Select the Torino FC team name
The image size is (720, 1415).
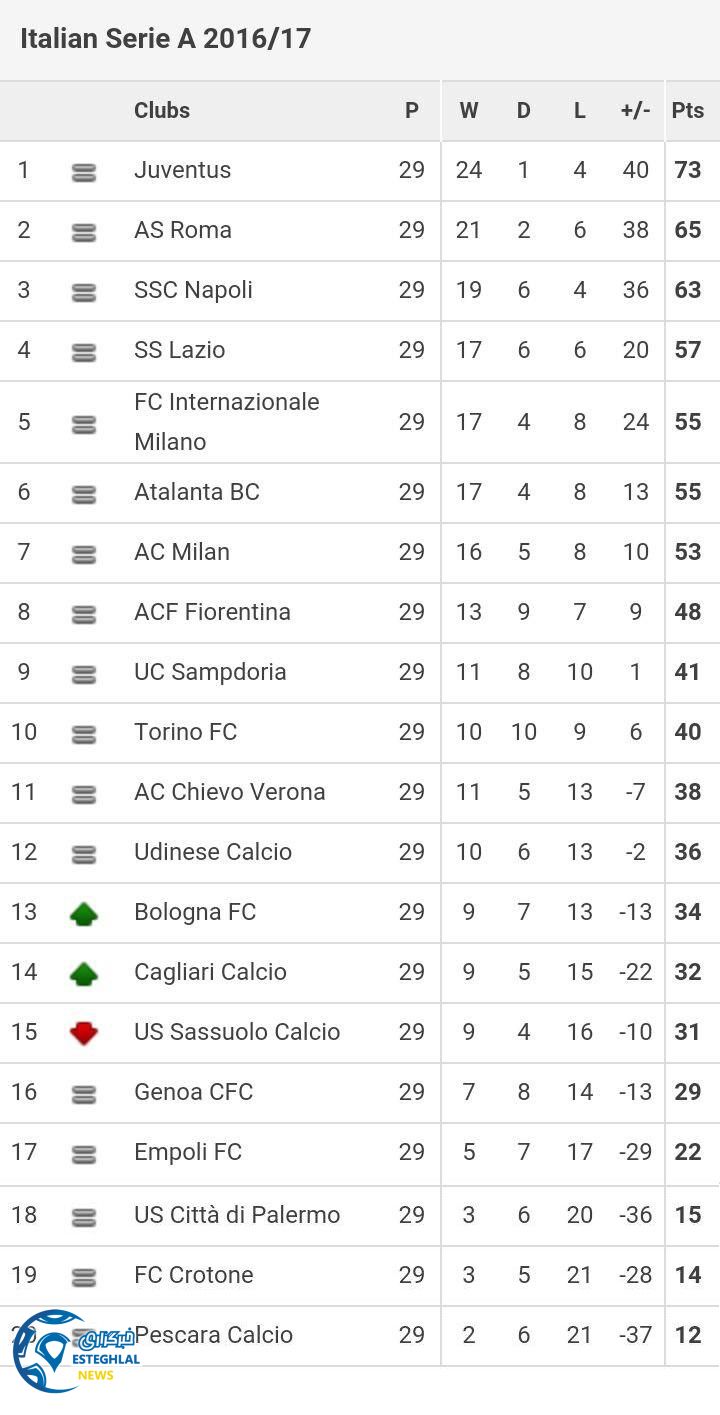coord(185,732)
